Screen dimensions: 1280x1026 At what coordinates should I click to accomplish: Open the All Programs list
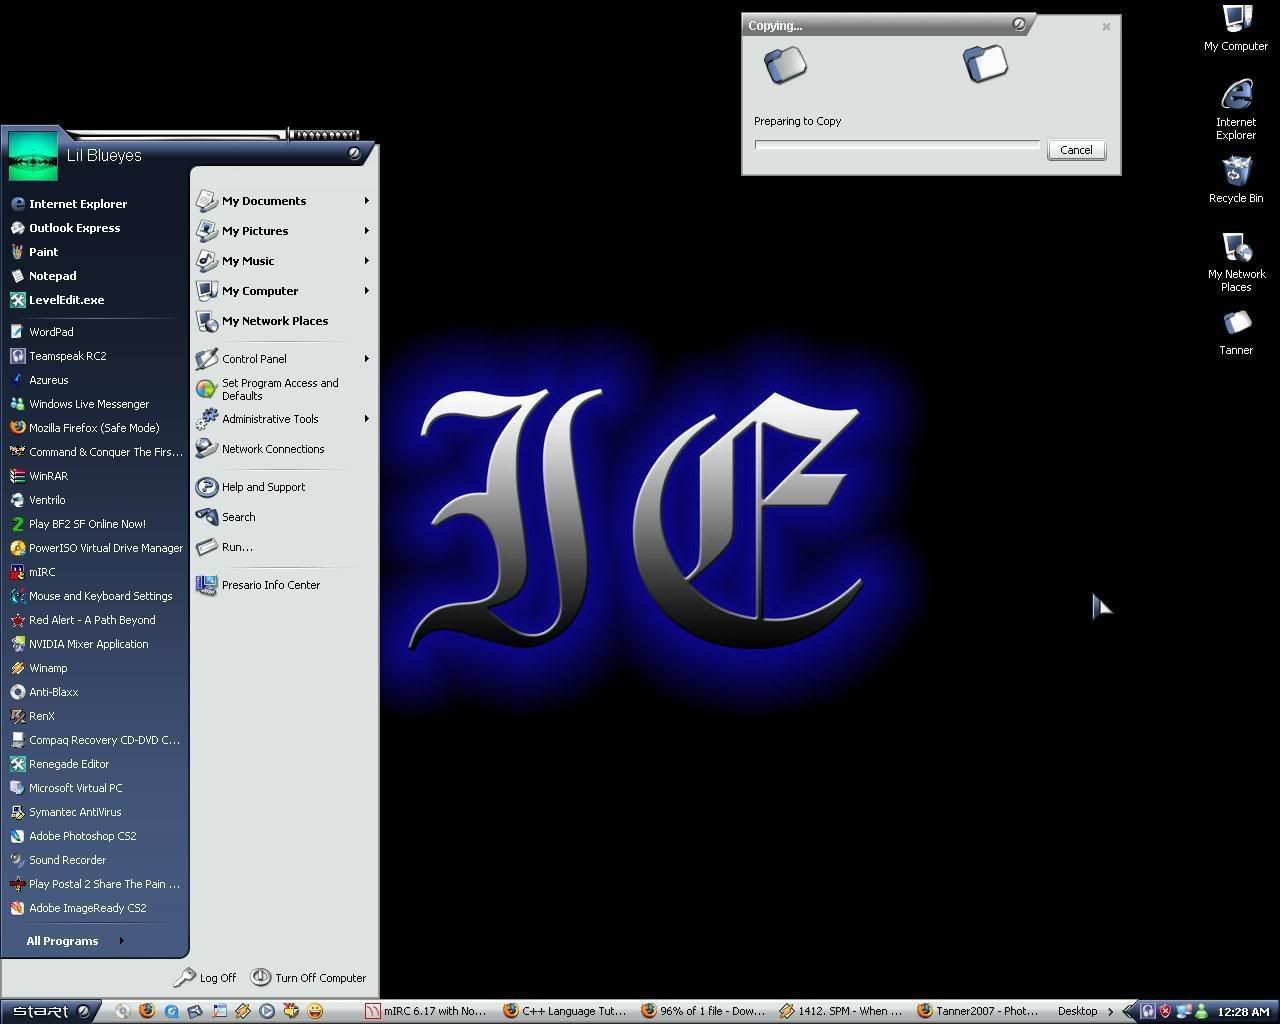[x=74, y=941]
